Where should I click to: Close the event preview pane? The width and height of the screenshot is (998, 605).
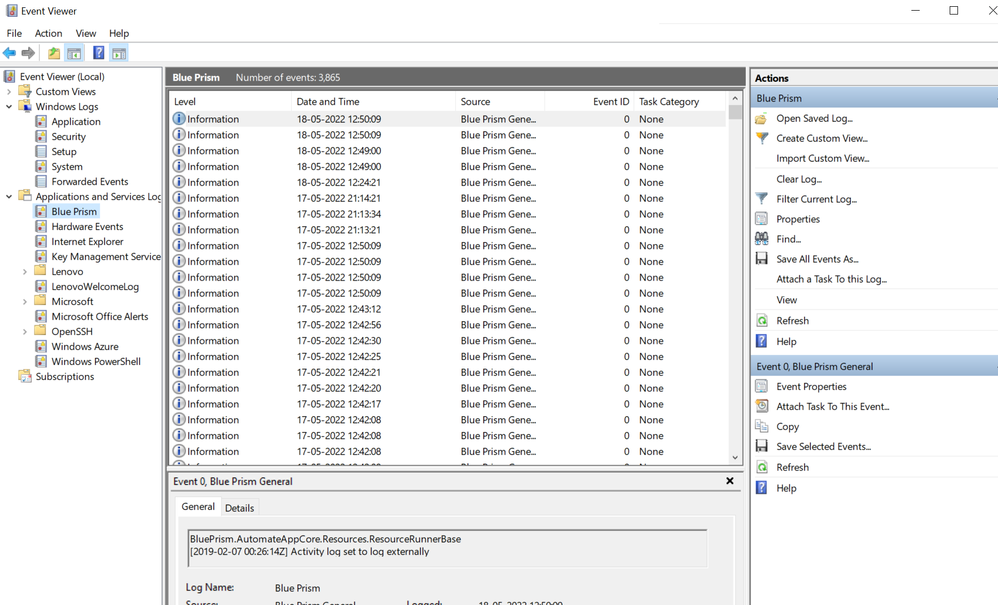730,481
